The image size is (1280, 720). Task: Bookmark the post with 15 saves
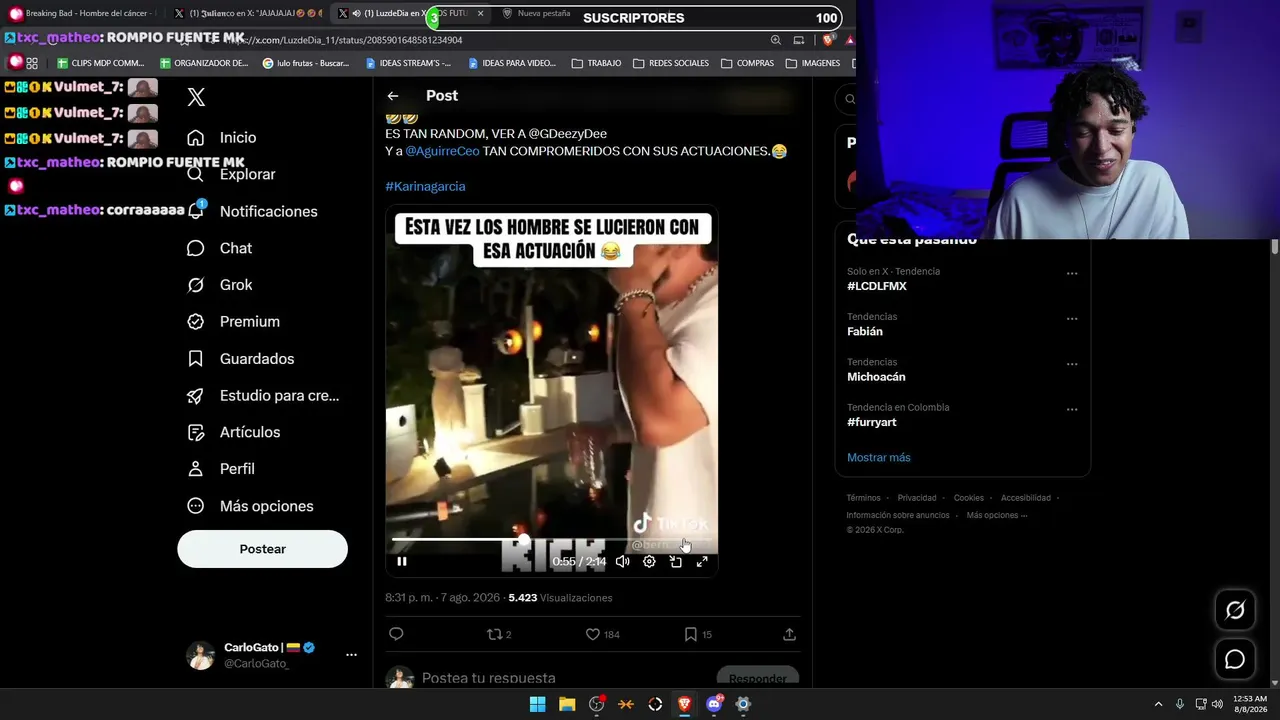pyautogui.click(x=698, y=634)
